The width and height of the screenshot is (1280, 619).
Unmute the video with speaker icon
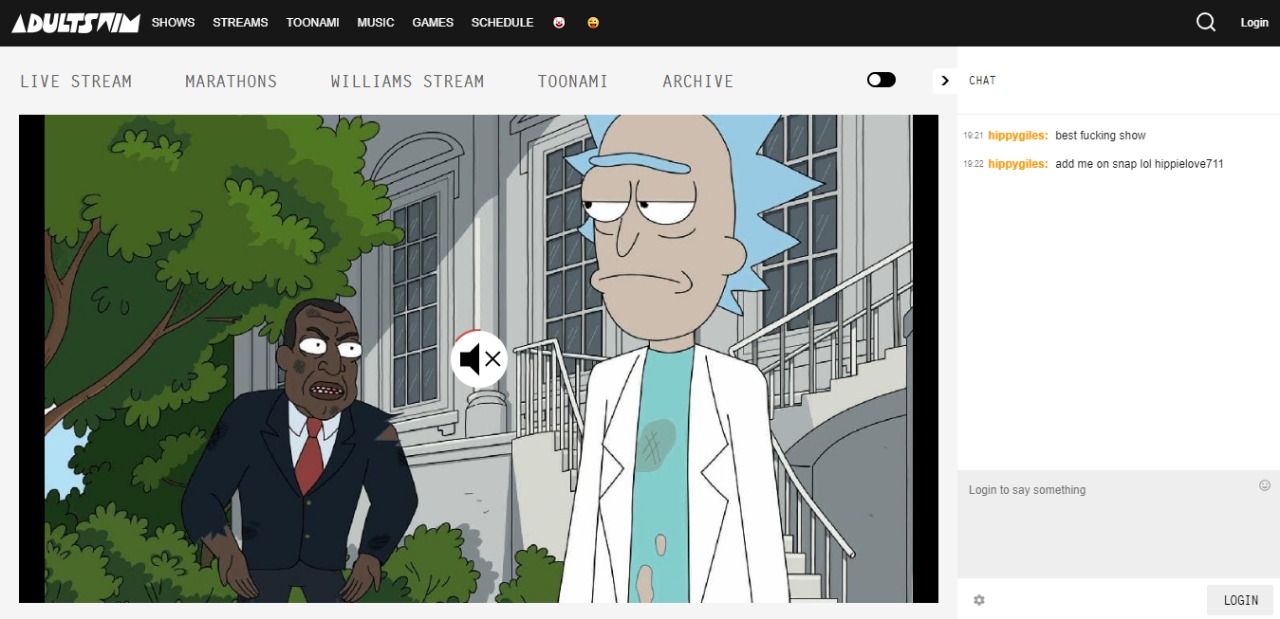[x=479, y=359]
